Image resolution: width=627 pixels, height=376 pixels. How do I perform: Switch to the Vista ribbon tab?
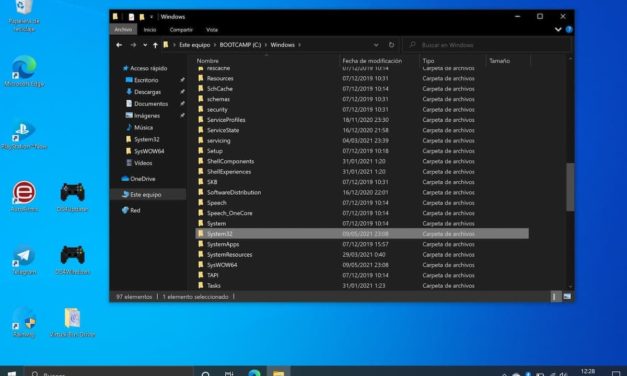(x=212, y=30)
